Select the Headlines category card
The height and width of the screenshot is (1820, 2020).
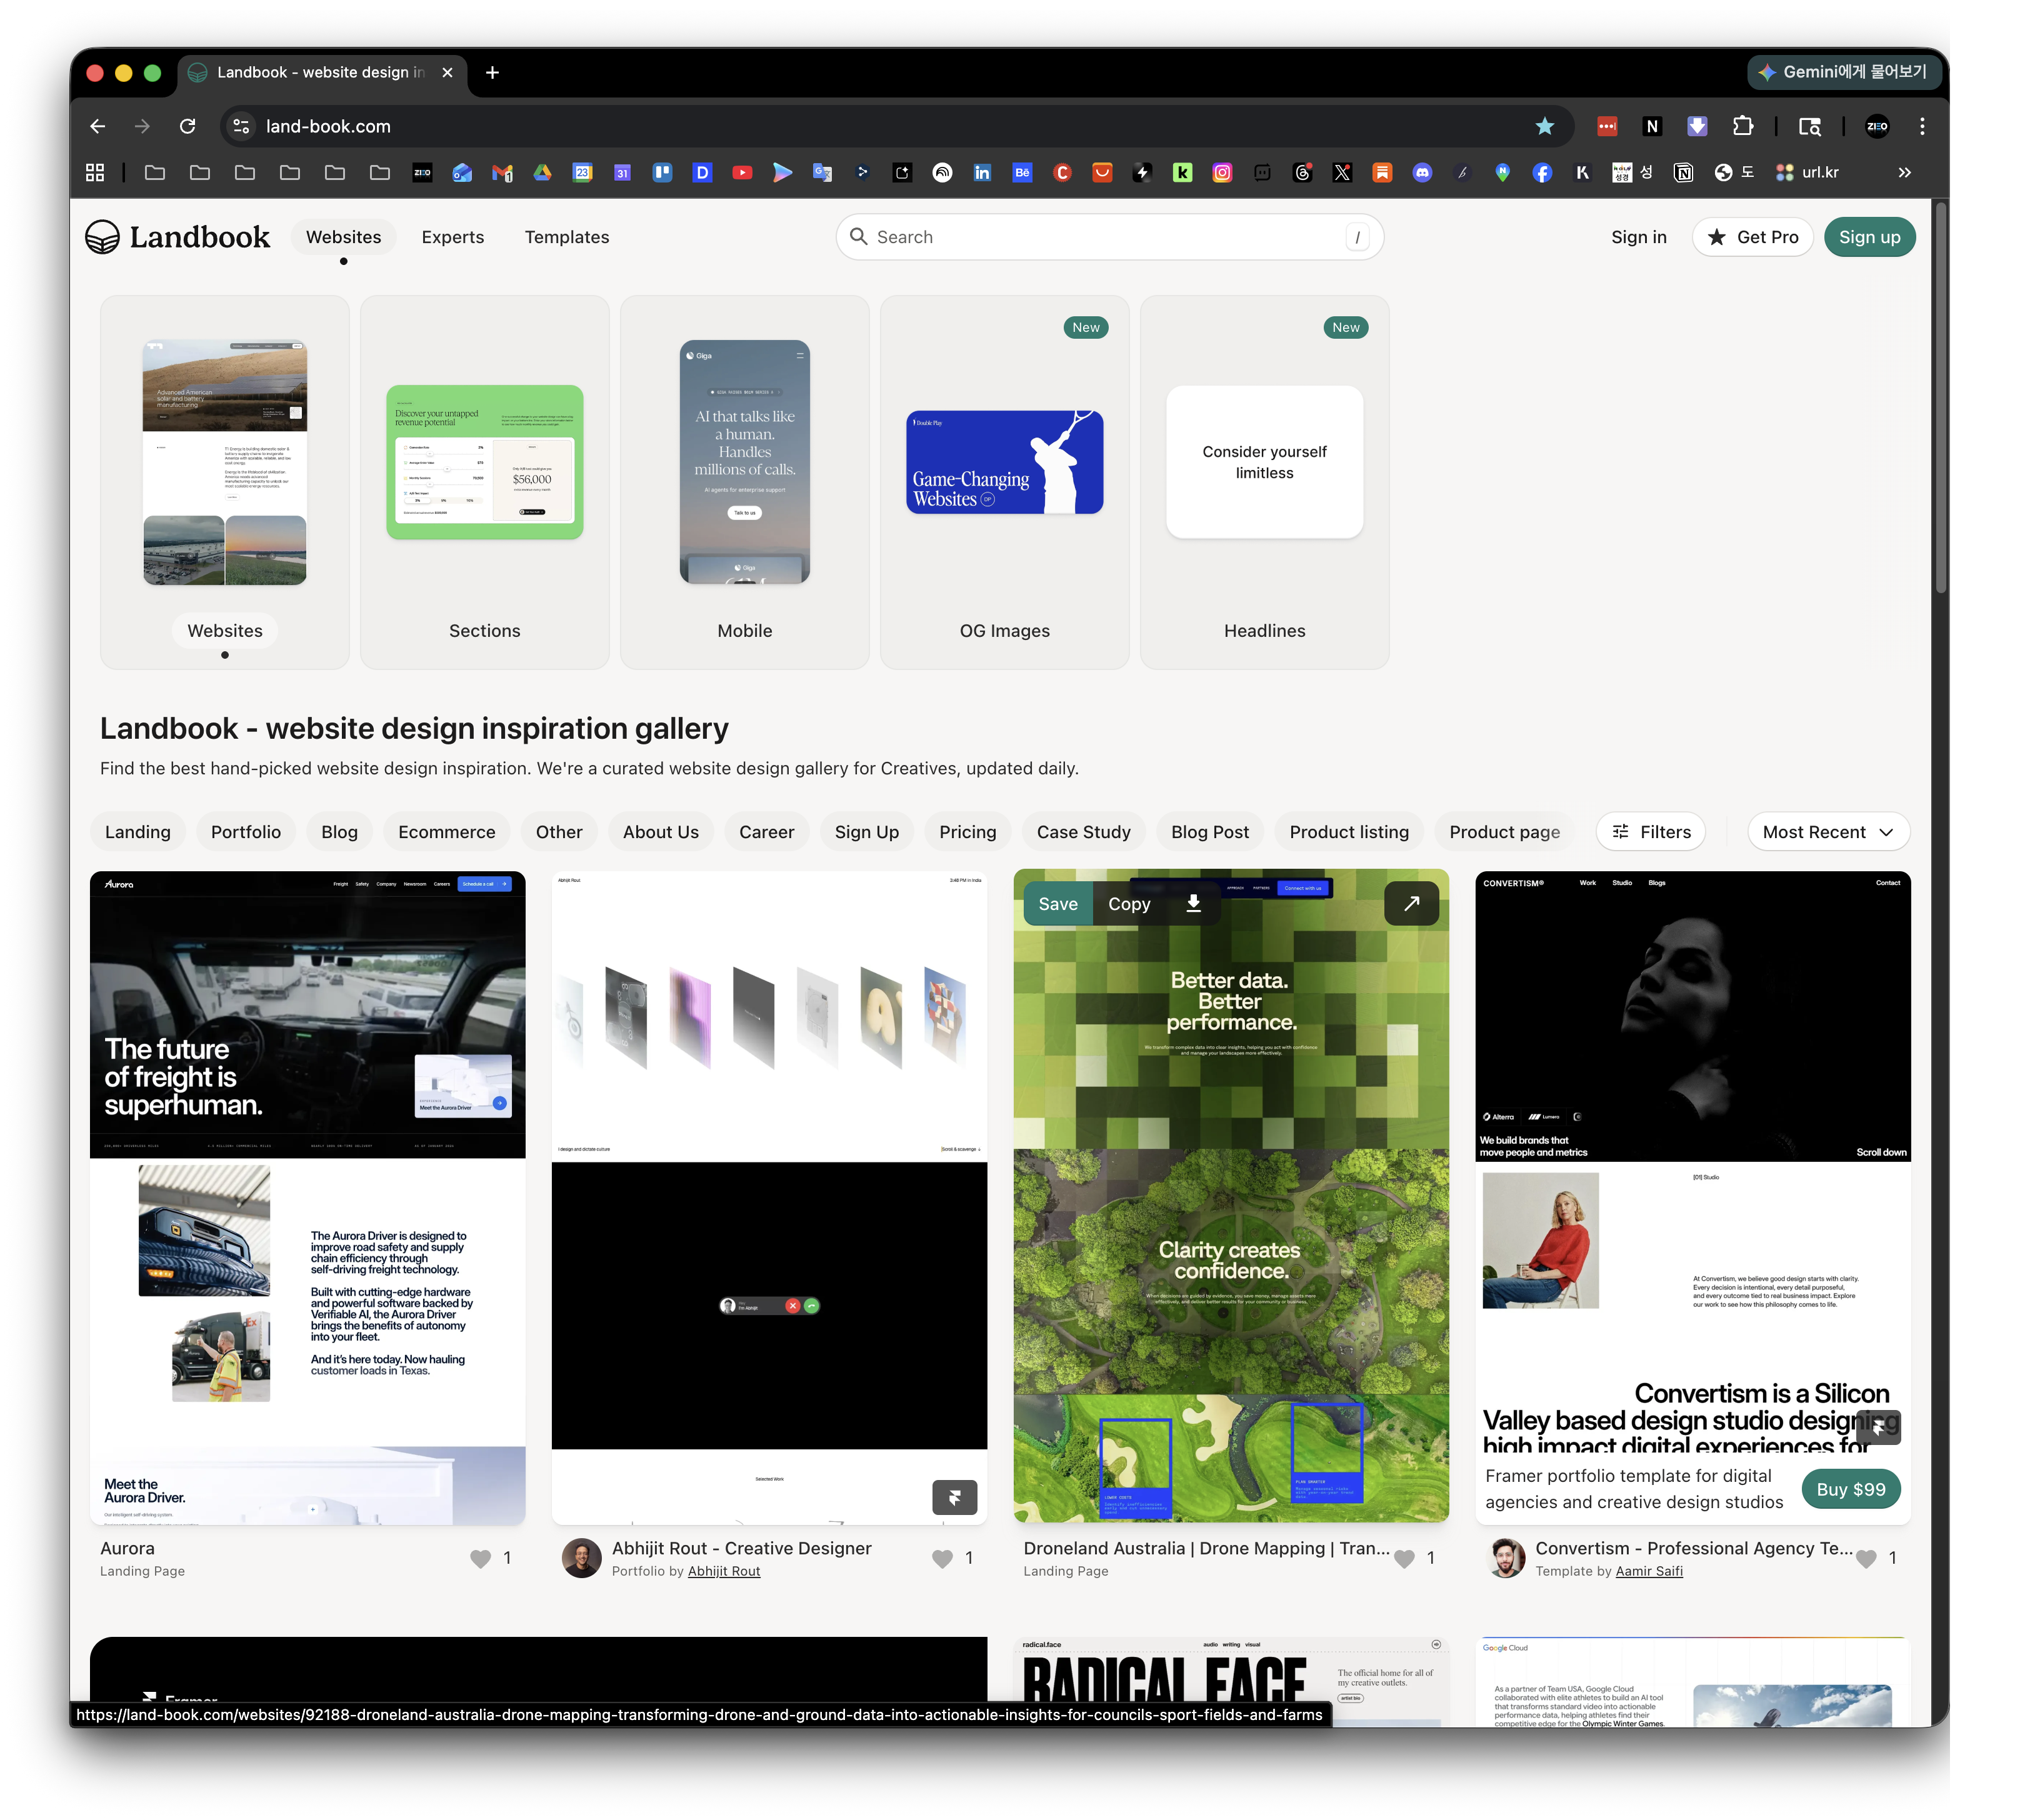[x=1265, y=482]
